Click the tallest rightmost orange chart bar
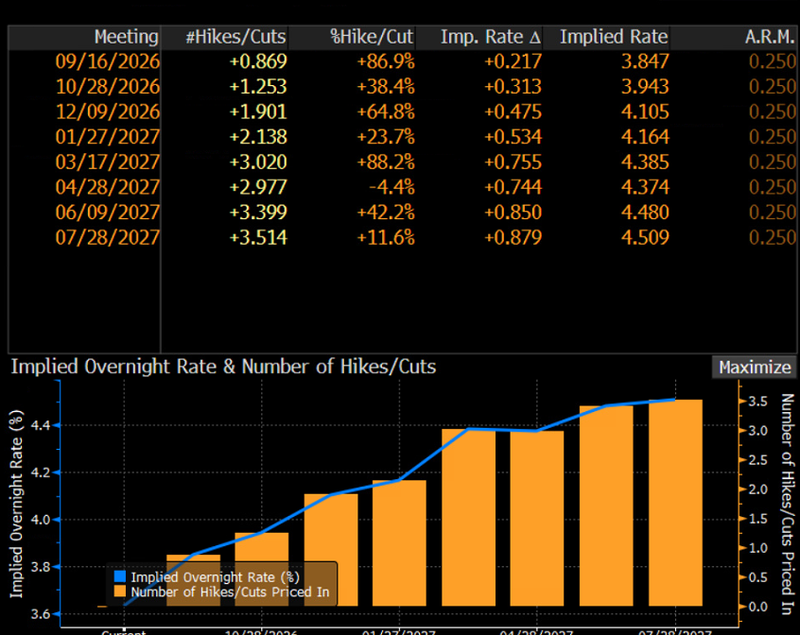 [x=675, y=503]
